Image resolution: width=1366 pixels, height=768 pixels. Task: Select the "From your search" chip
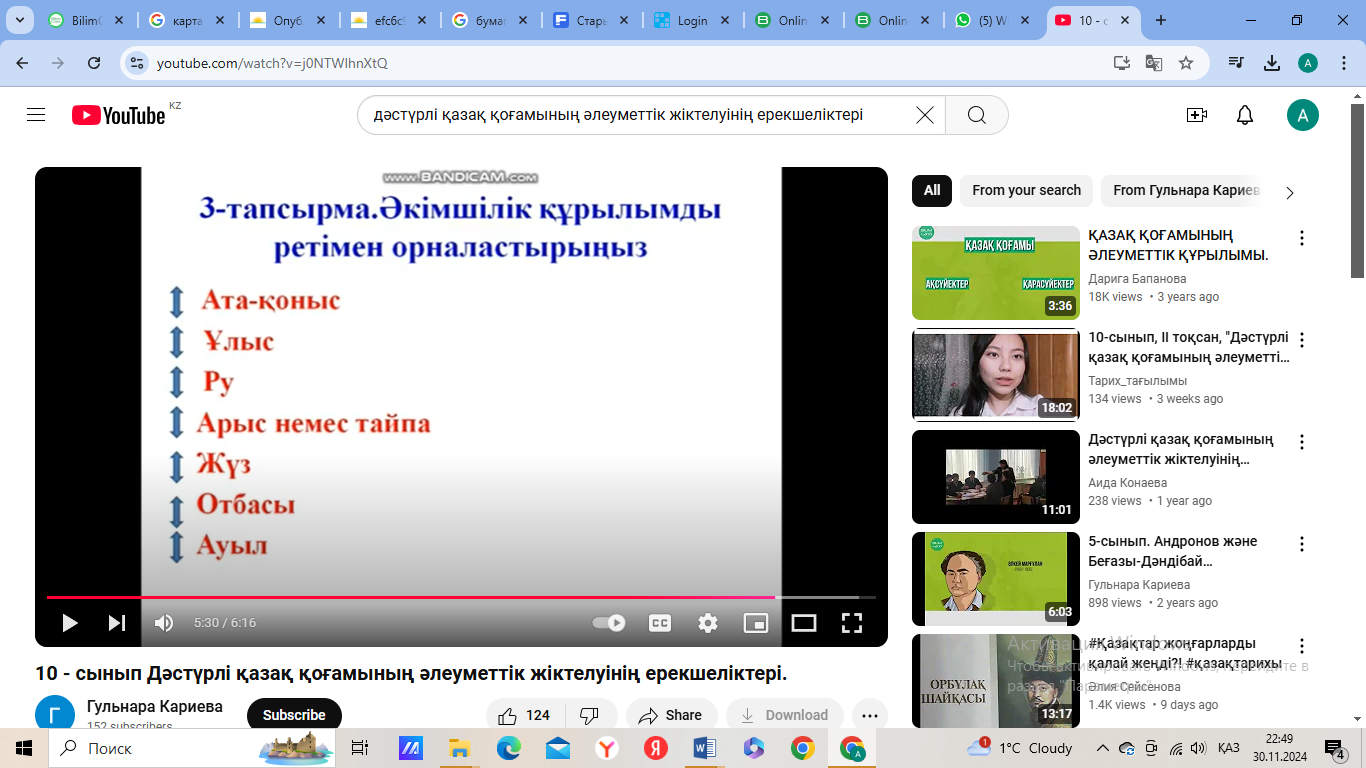click(x=1026, y=190)
